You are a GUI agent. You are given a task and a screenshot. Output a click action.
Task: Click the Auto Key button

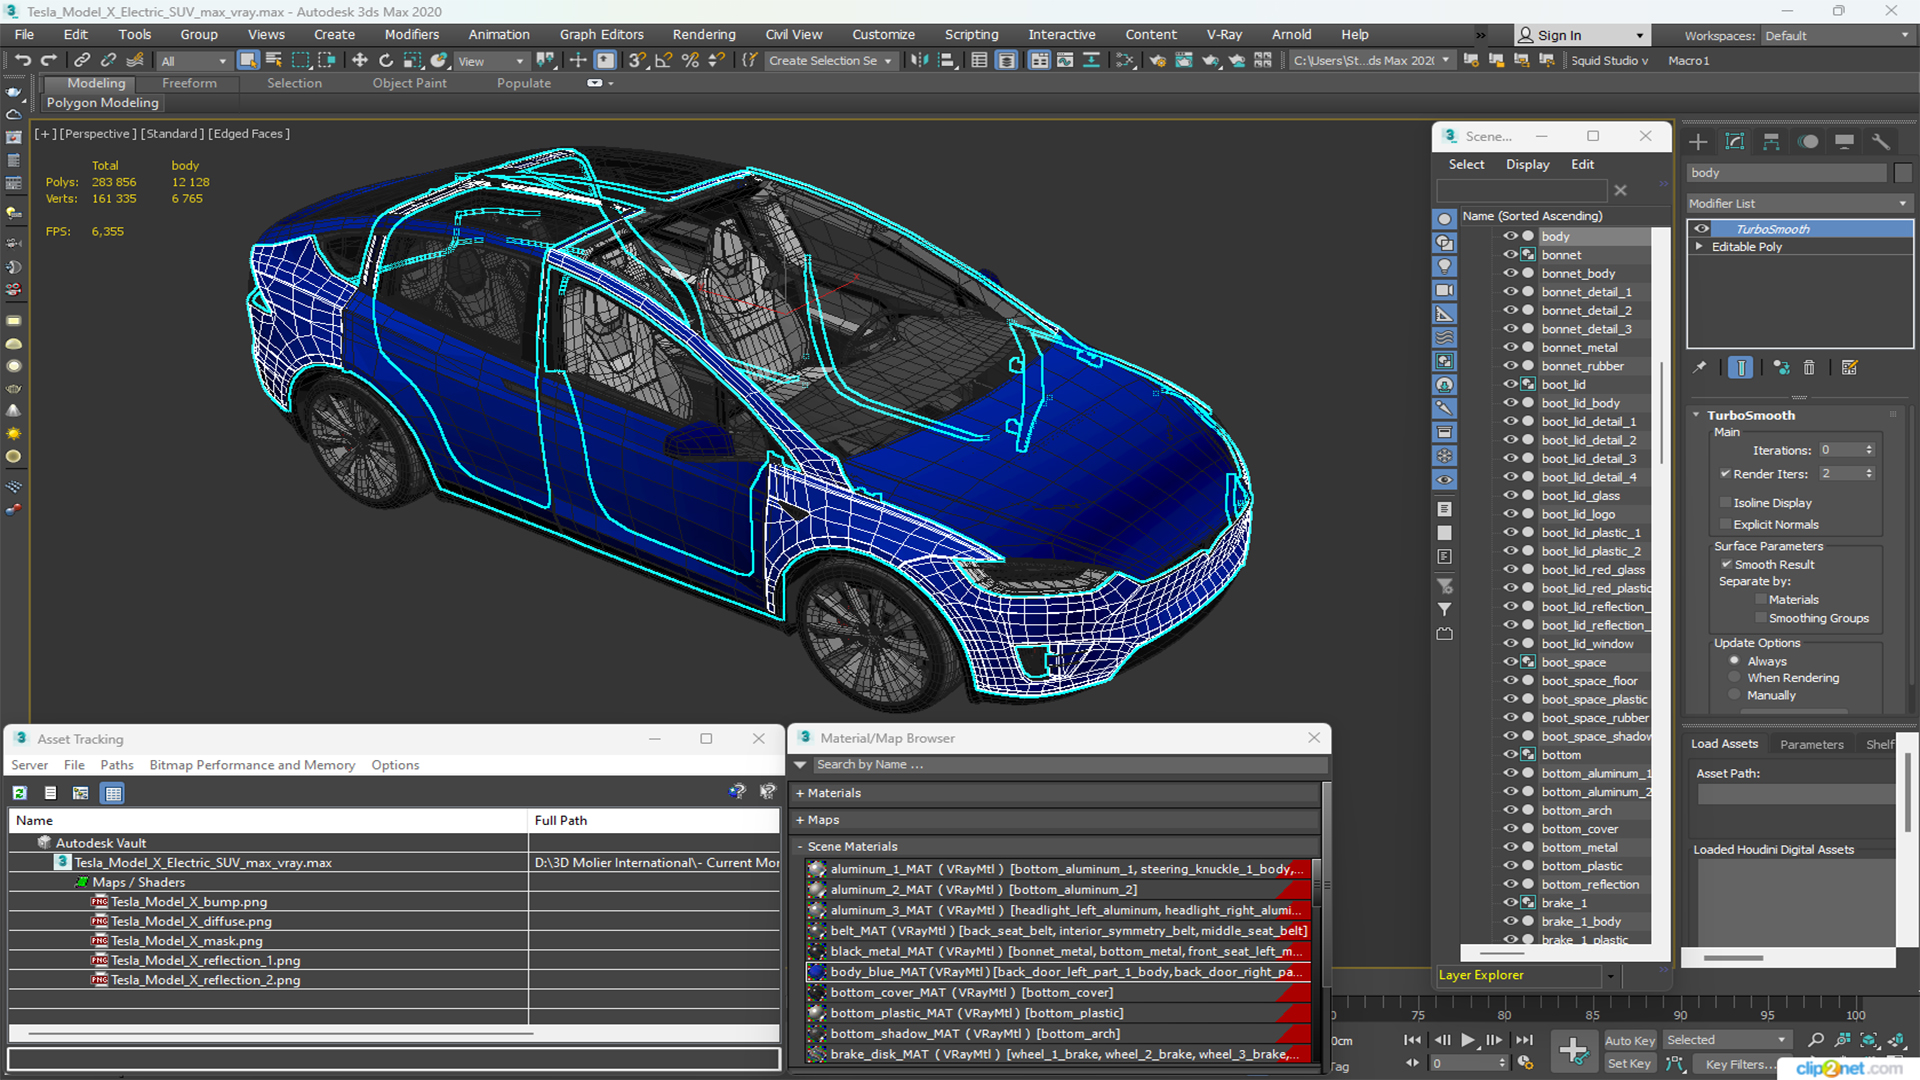[1629, 1041]
